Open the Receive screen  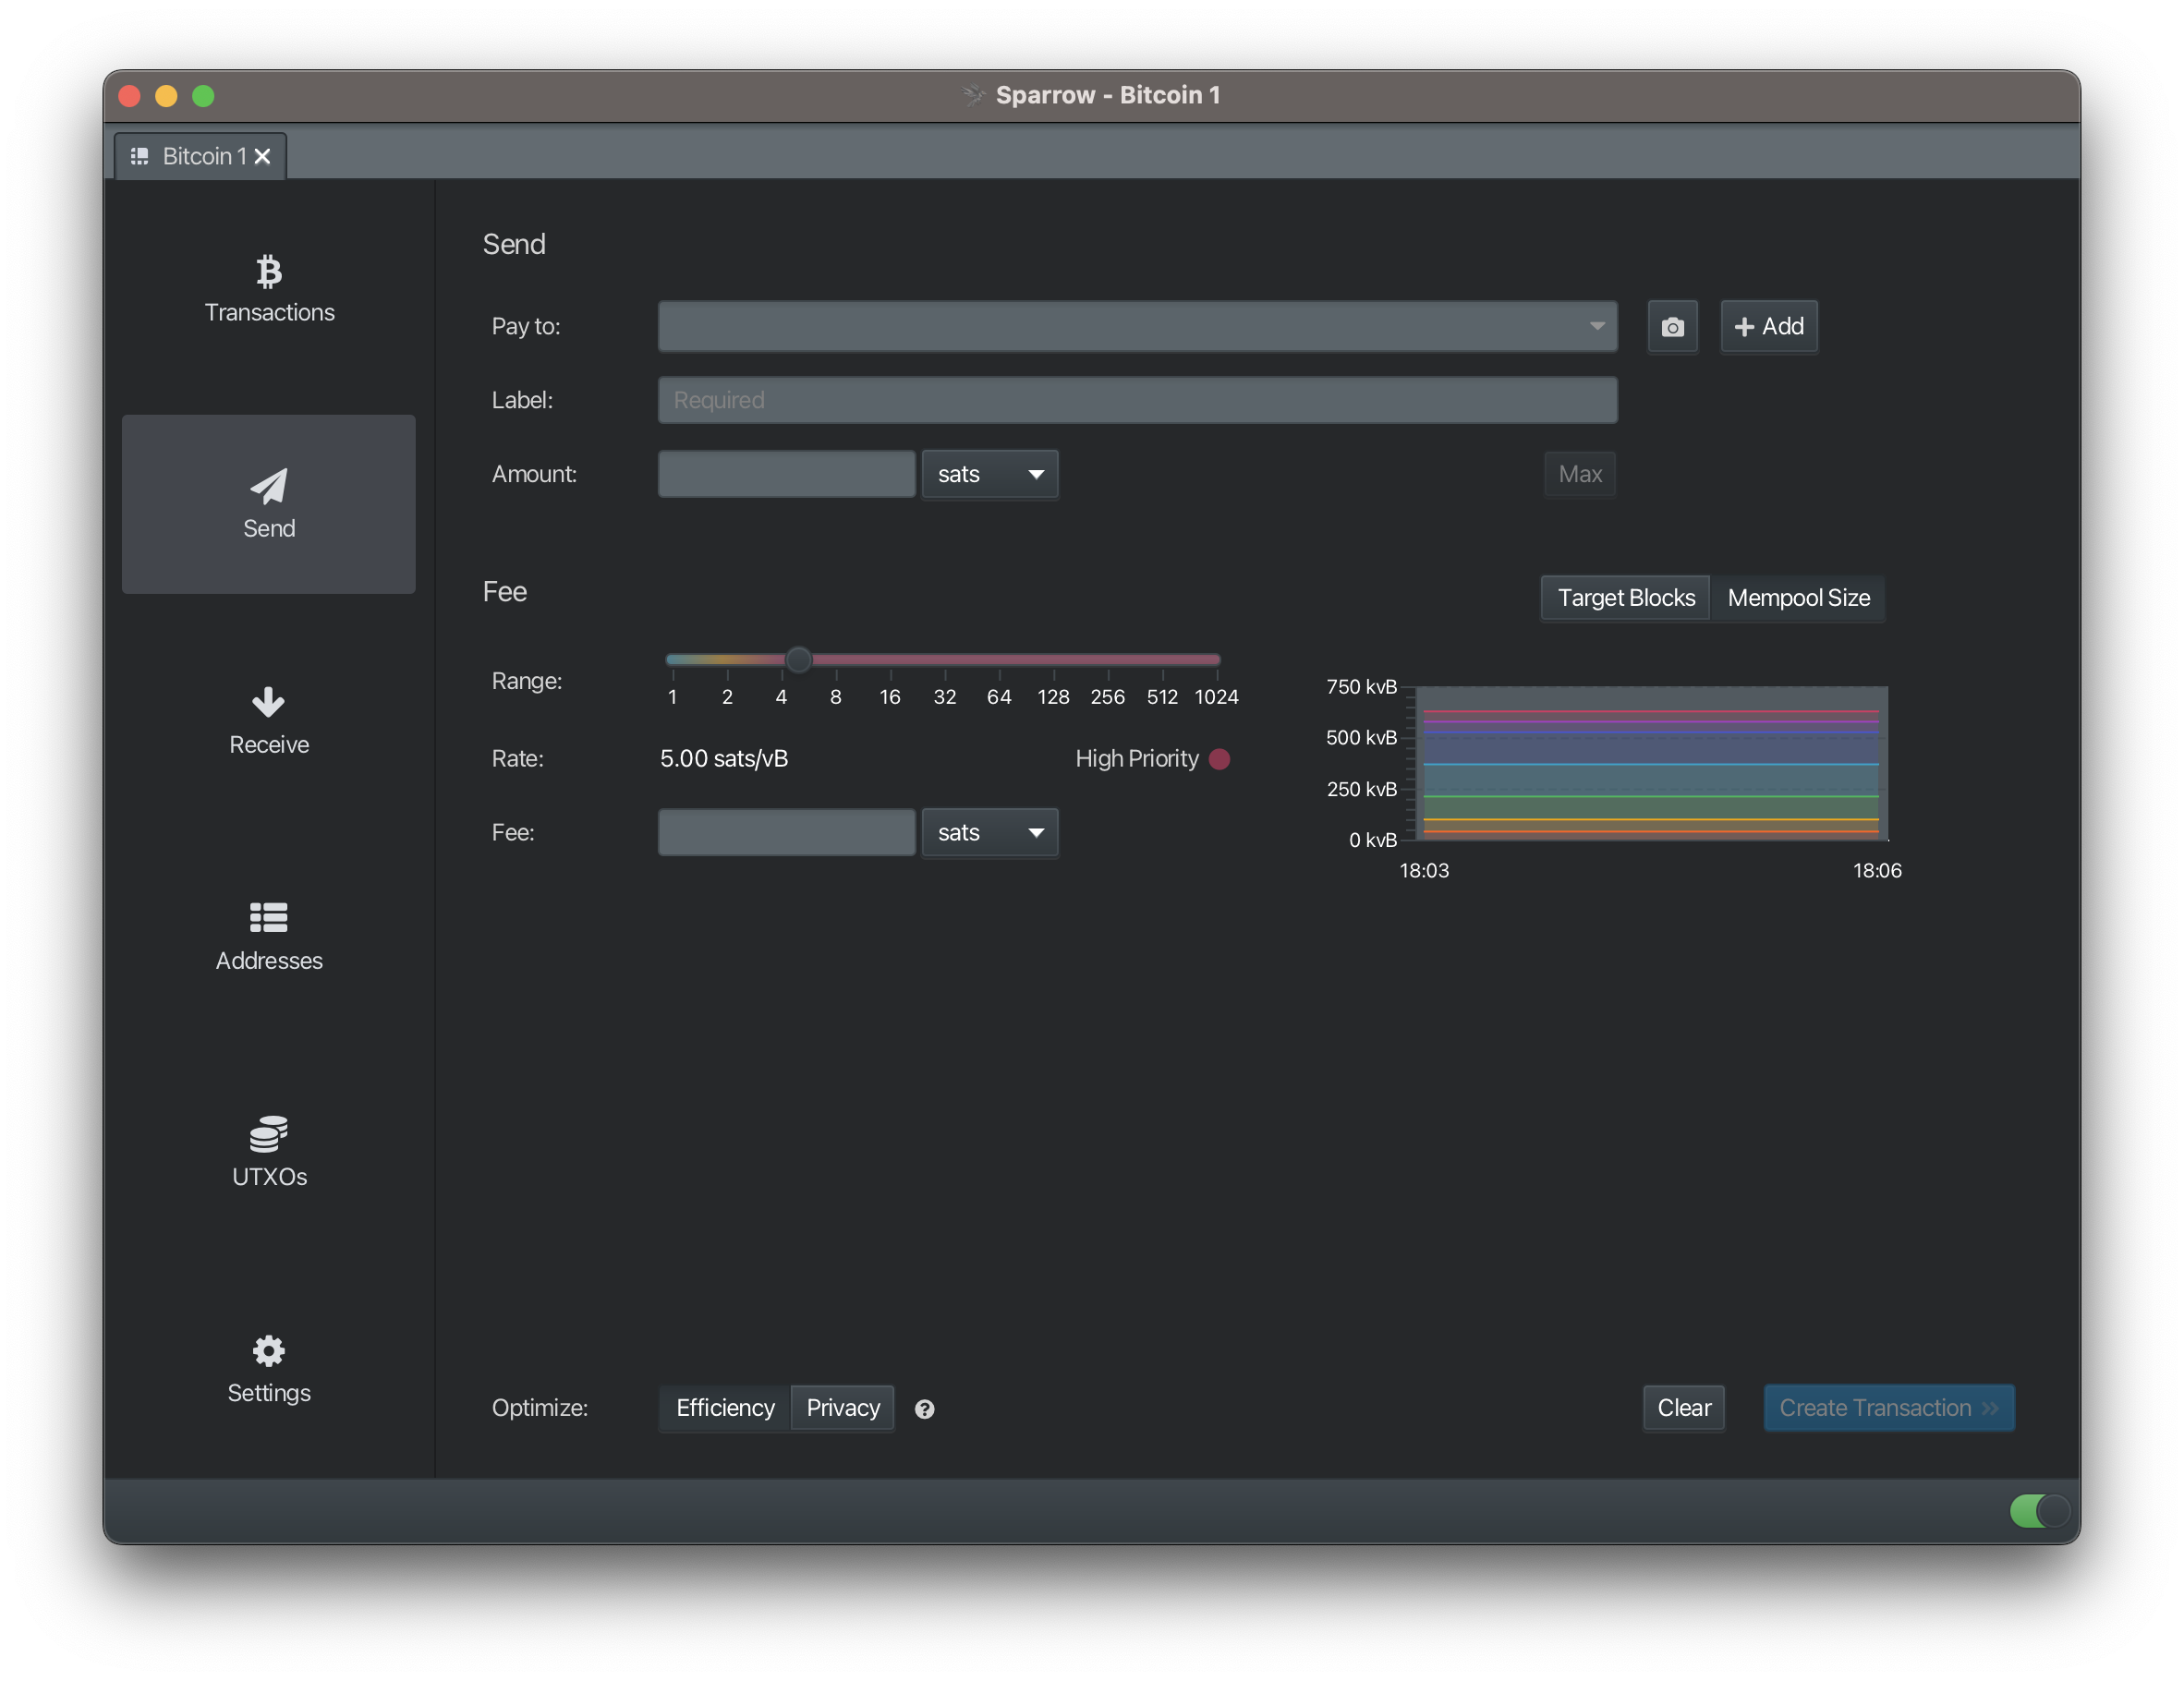tap(268, 720)
